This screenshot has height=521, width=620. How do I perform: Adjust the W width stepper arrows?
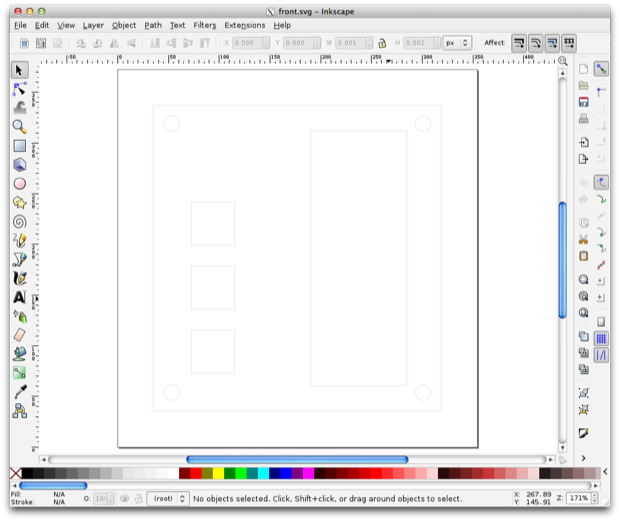tap(369, 43)
